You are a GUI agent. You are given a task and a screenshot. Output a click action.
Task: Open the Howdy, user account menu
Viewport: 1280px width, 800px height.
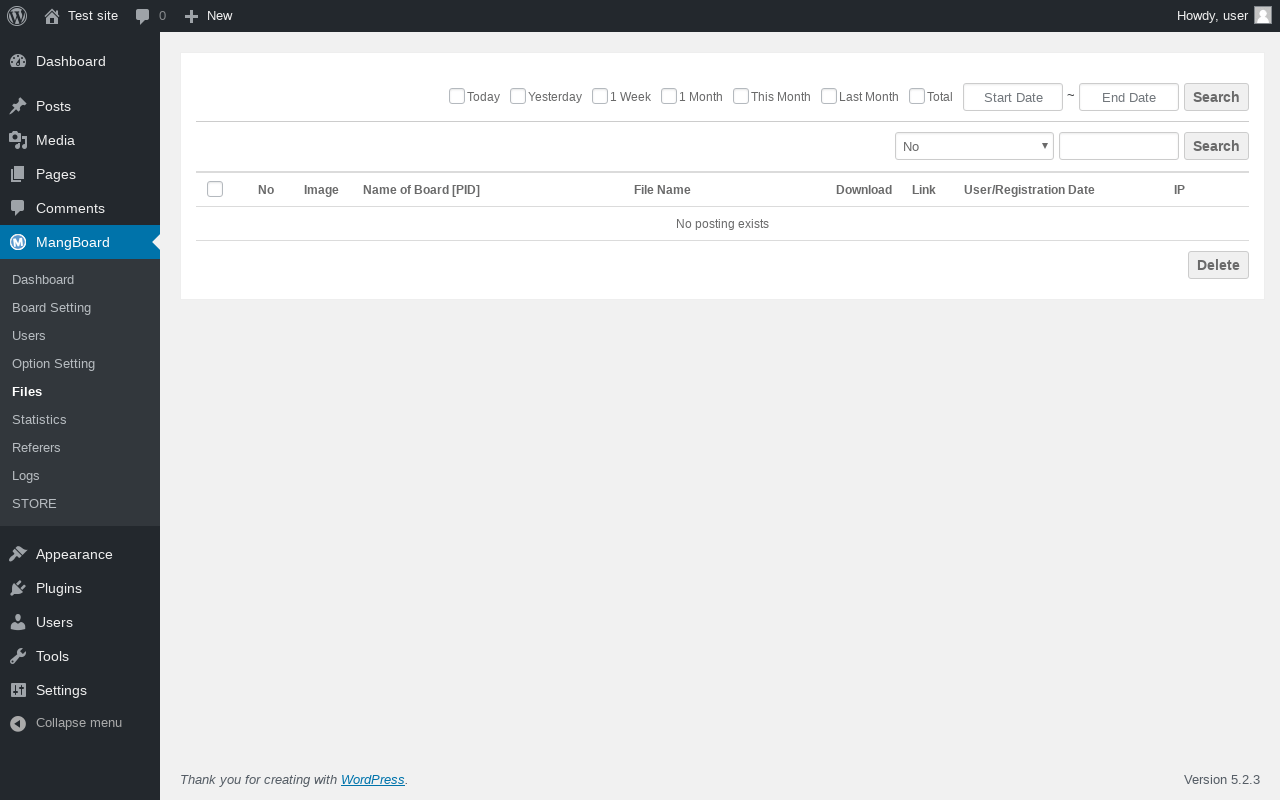[1224, 16]
